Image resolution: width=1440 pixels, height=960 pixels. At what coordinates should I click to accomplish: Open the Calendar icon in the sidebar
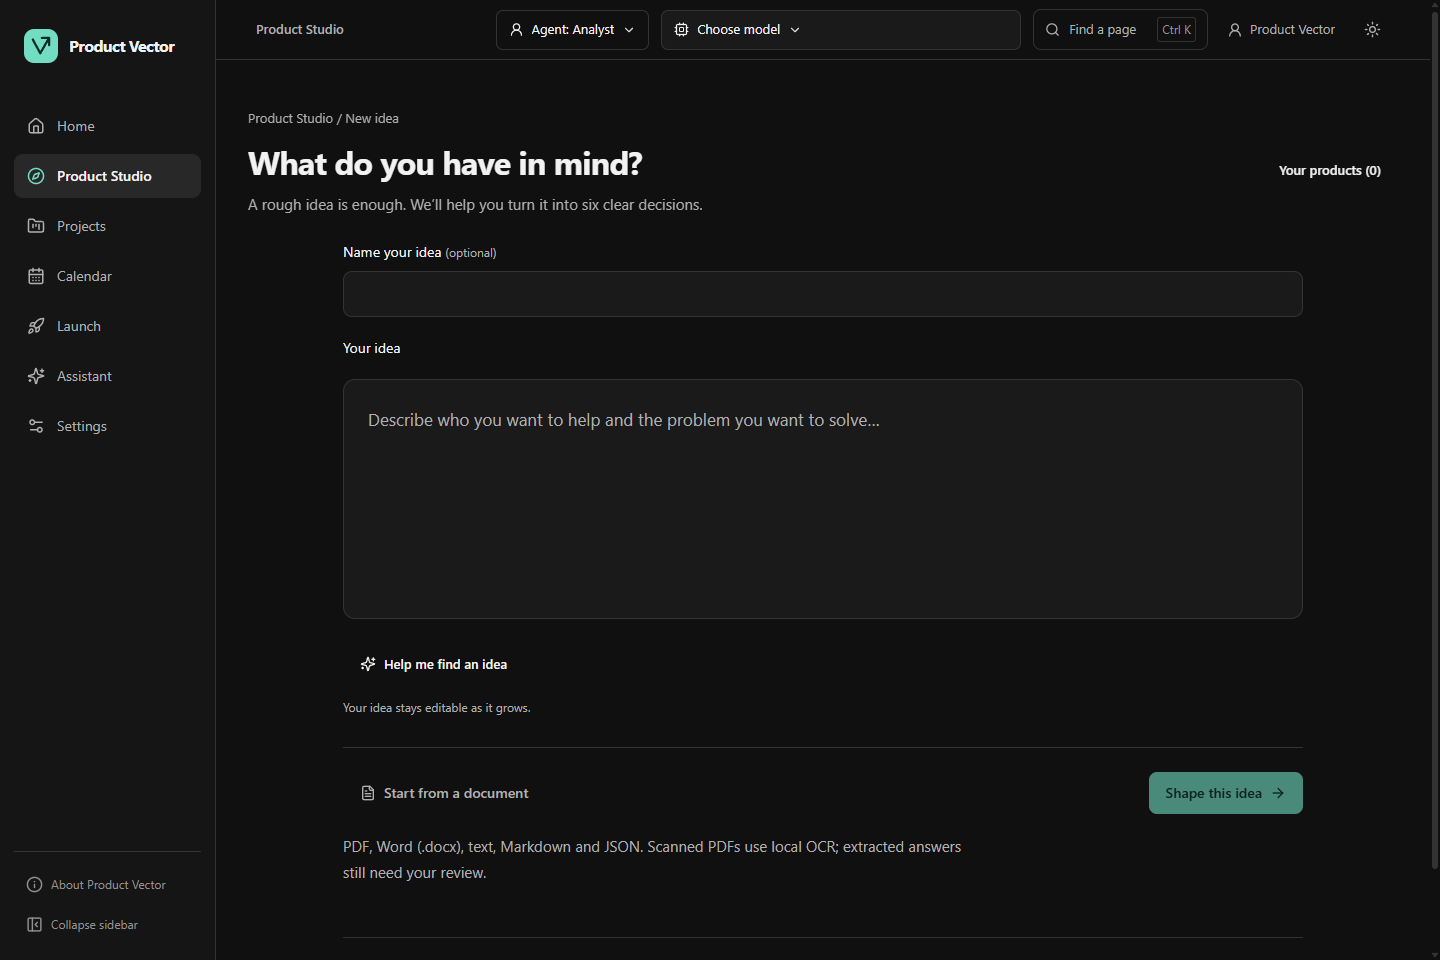[x=36, y=276]
